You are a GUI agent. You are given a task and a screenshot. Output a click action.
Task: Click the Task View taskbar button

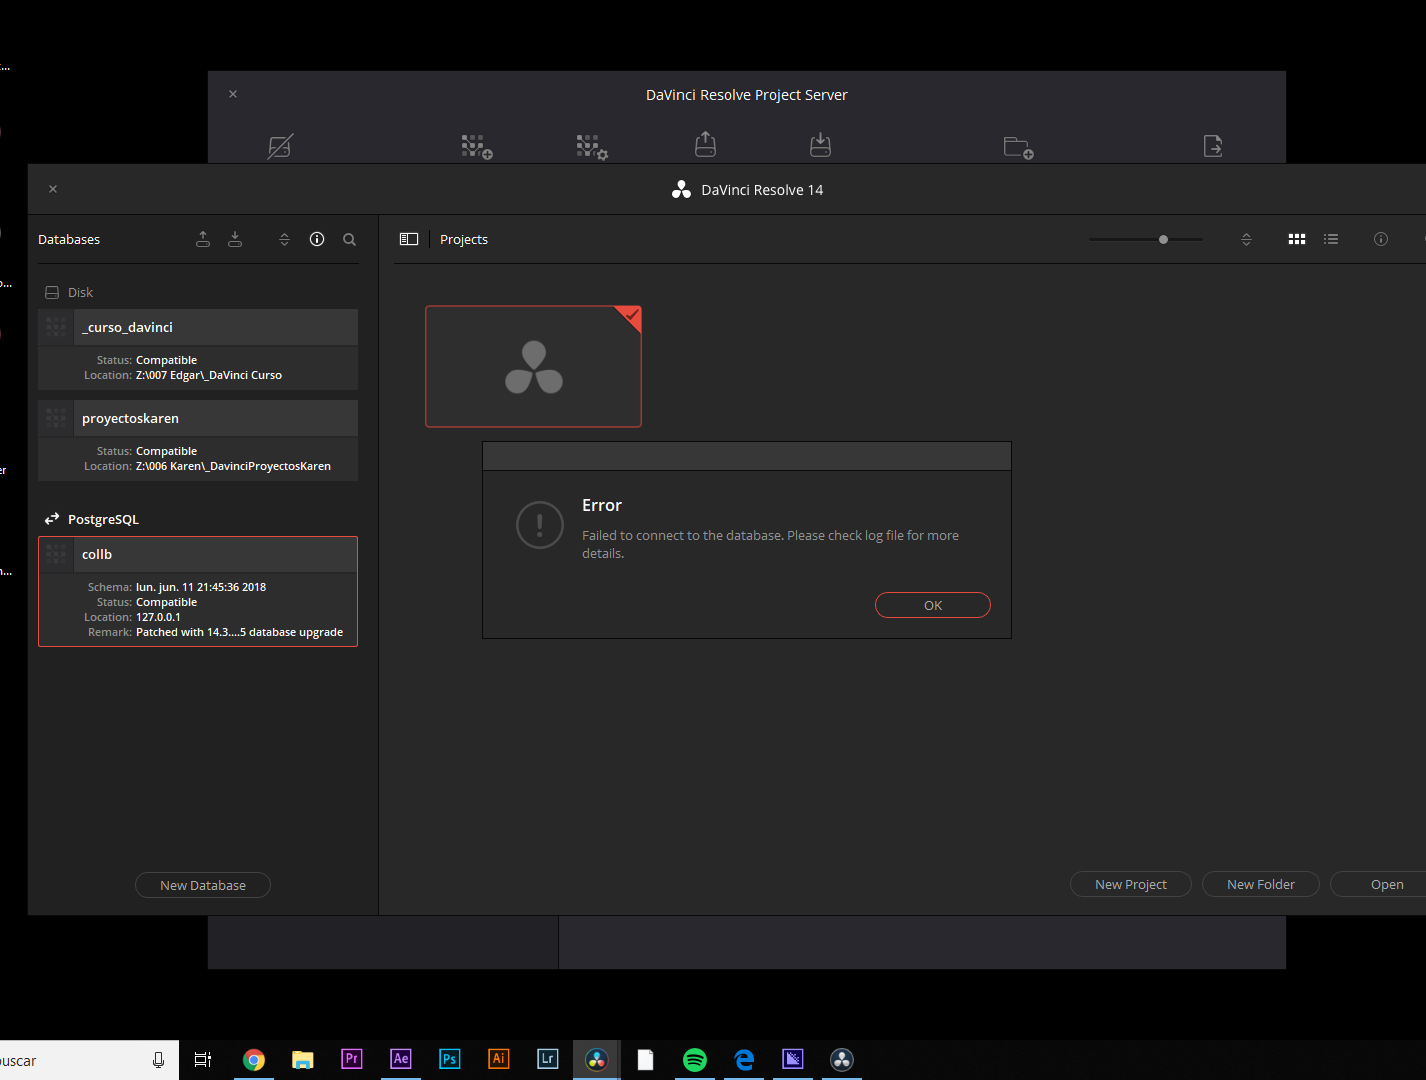point(203,1060)
